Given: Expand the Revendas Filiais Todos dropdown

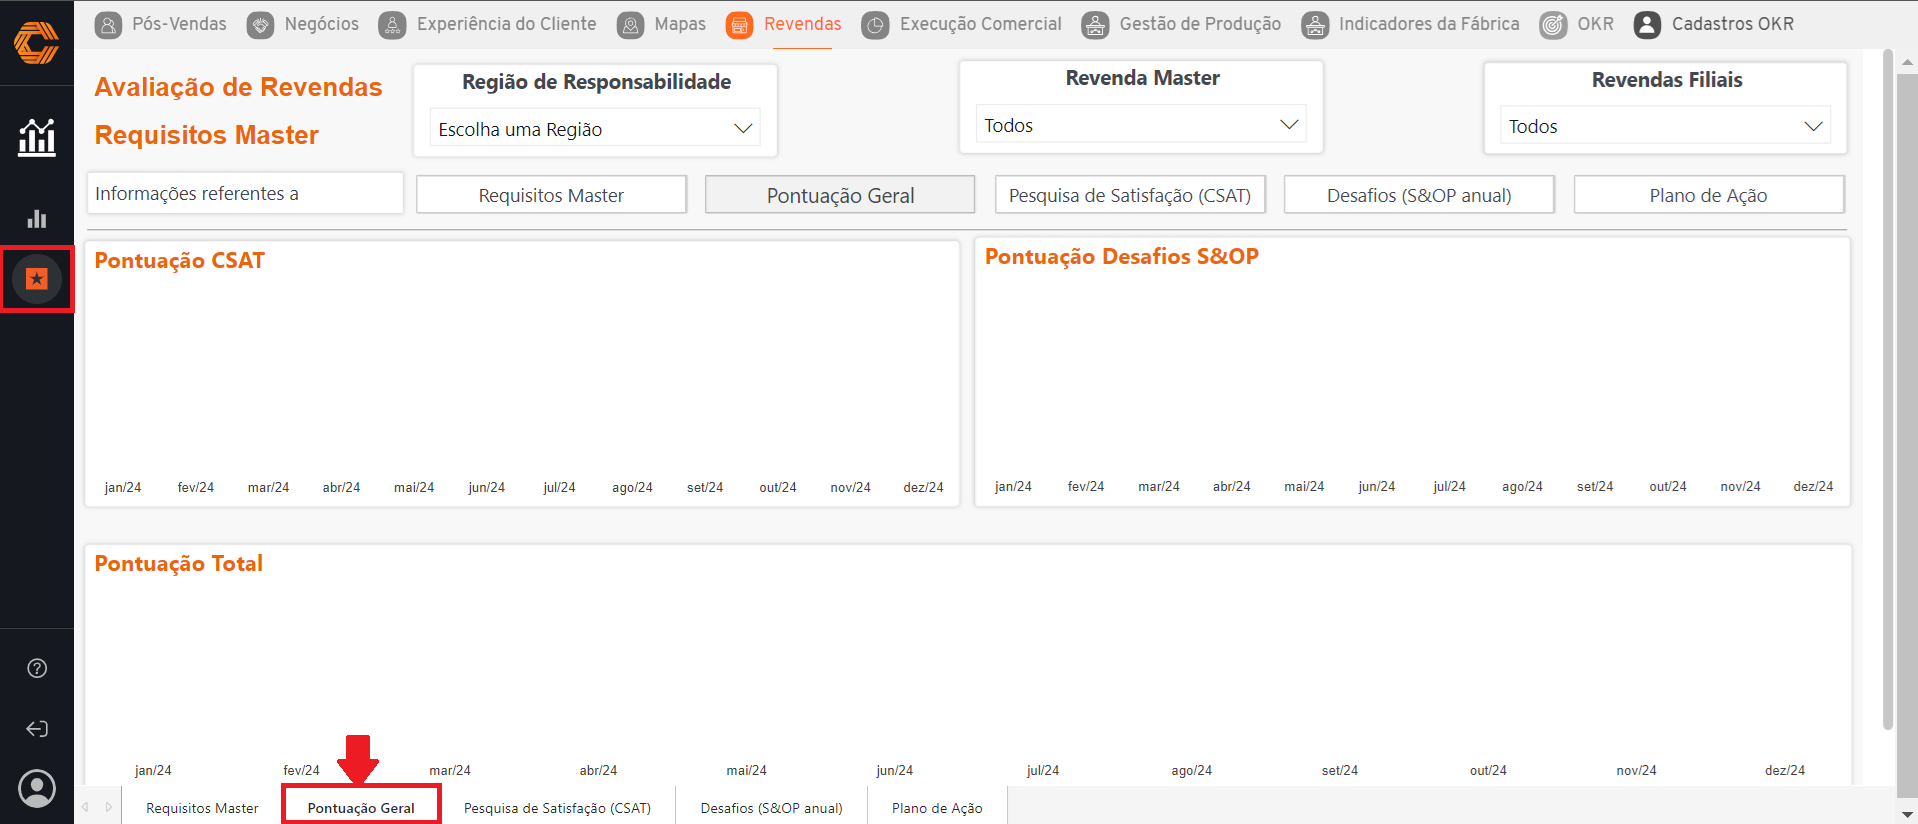Looking at the screenshot, I should click(1665, 125).
